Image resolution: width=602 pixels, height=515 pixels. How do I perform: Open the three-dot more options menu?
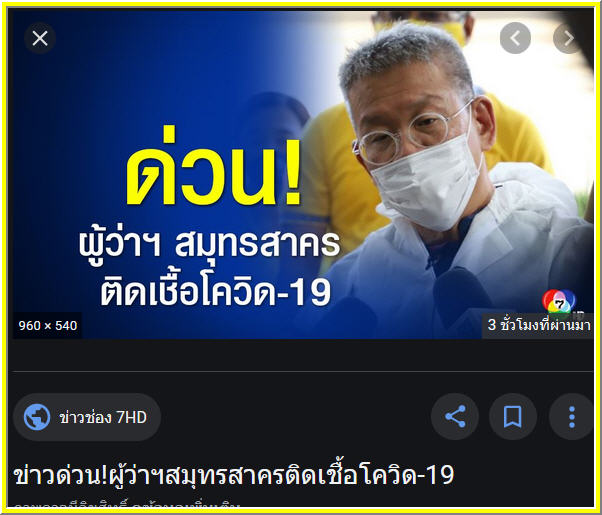572,416
